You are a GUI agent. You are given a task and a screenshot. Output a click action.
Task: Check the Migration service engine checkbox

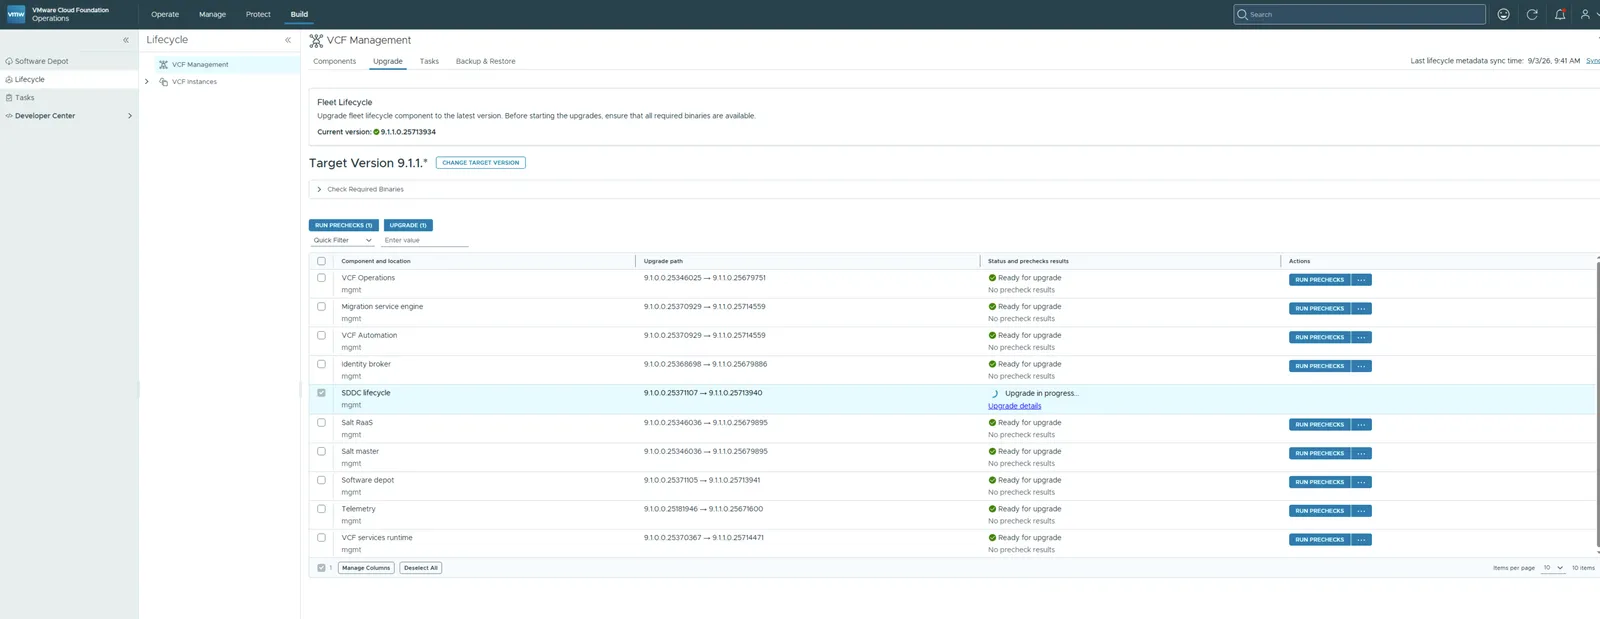321,307
